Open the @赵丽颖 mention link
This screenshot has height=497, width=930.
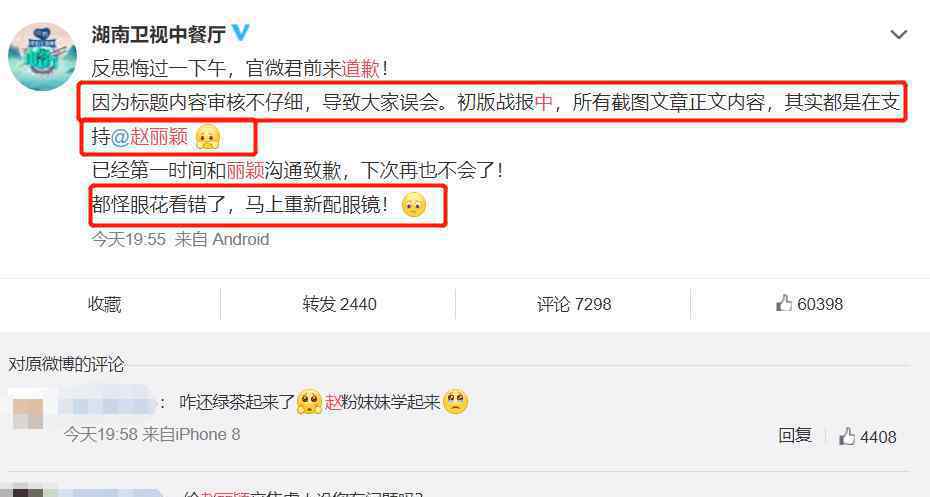149,137
